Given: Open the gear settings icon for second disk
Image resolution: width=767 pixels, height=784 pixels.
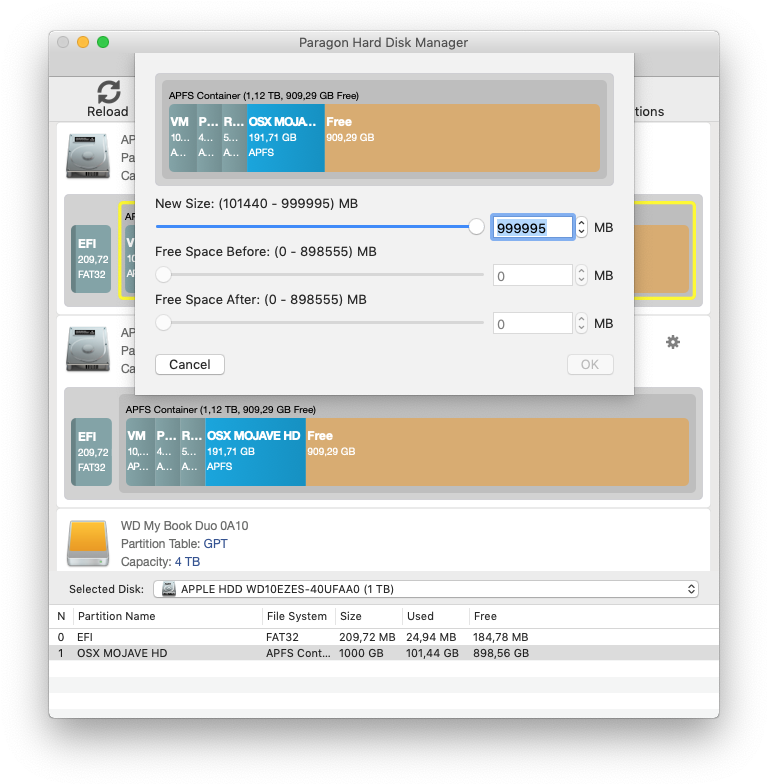Looking at the screenshot, I should pos(672,342).
